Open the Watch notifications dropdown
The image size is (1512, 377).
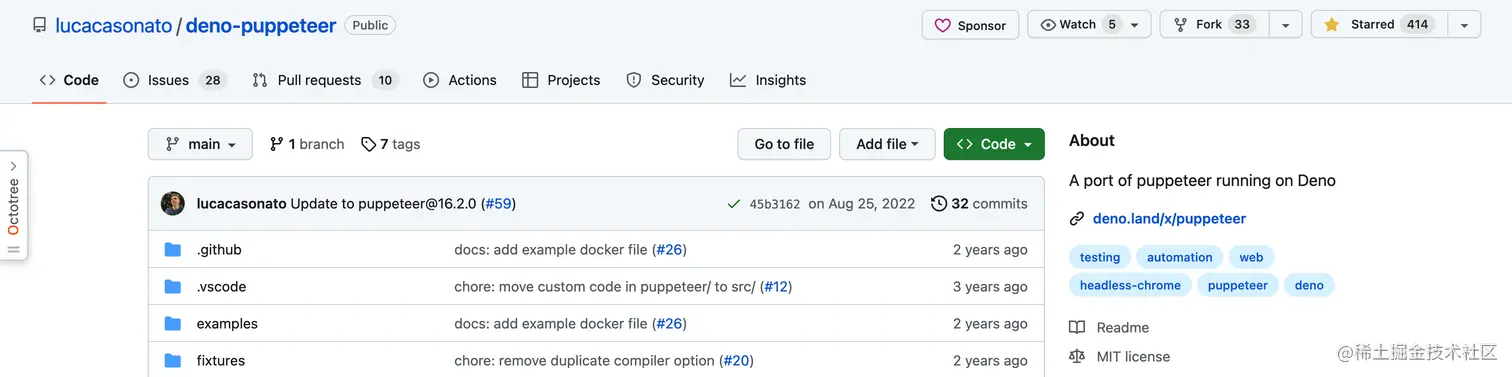(1089, 25)
